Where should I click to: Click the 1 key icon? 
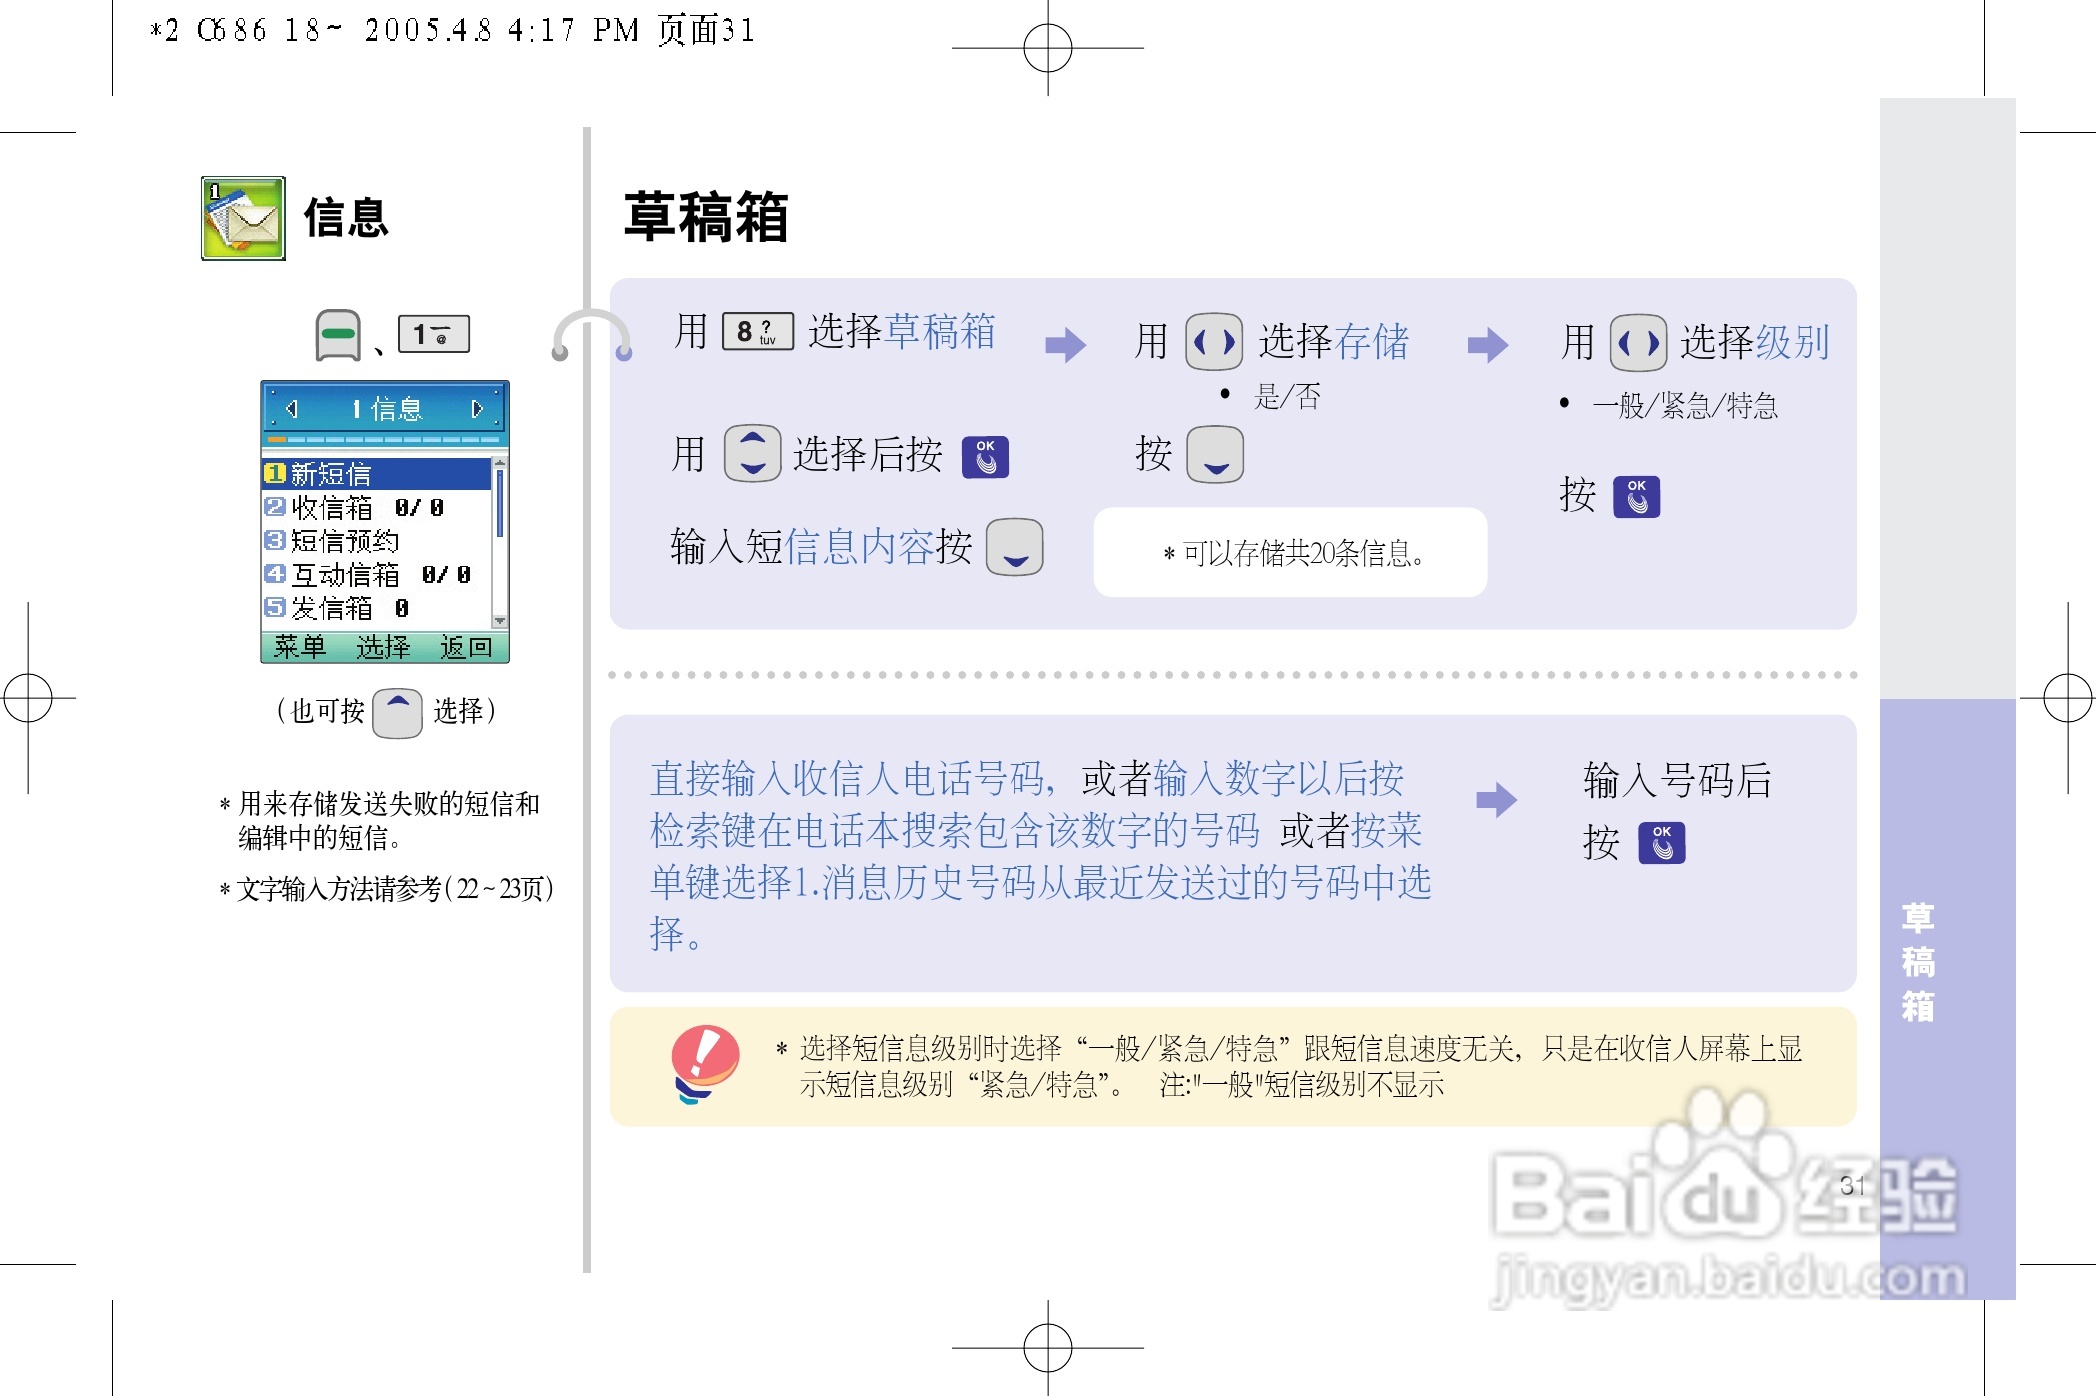point(434,334)
